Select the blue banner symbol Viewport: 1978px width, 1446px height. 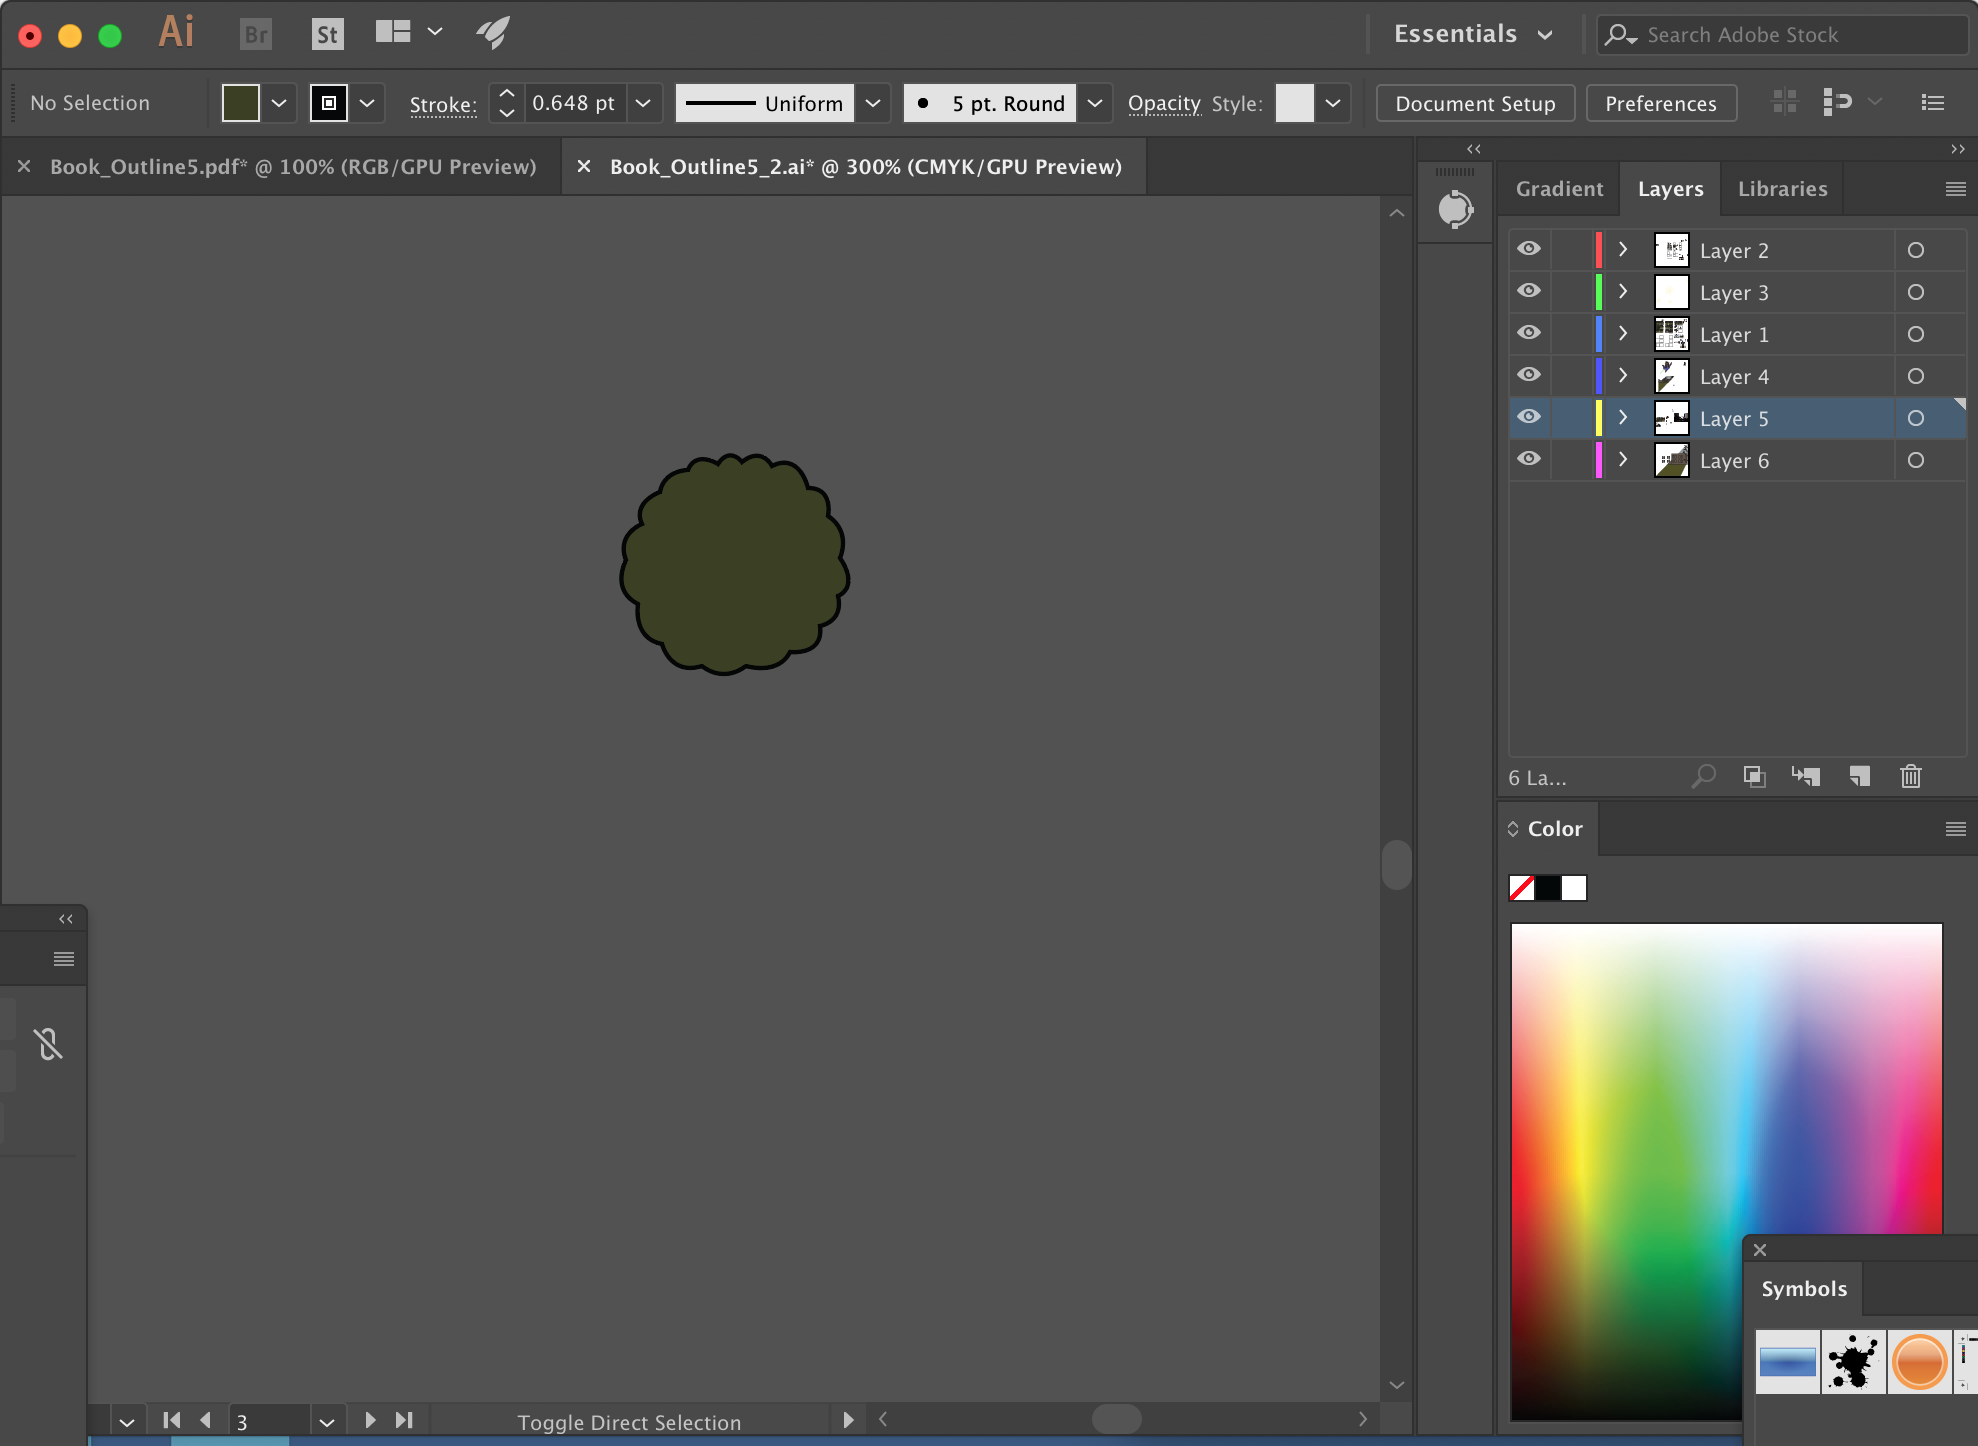[1787, 1362]
